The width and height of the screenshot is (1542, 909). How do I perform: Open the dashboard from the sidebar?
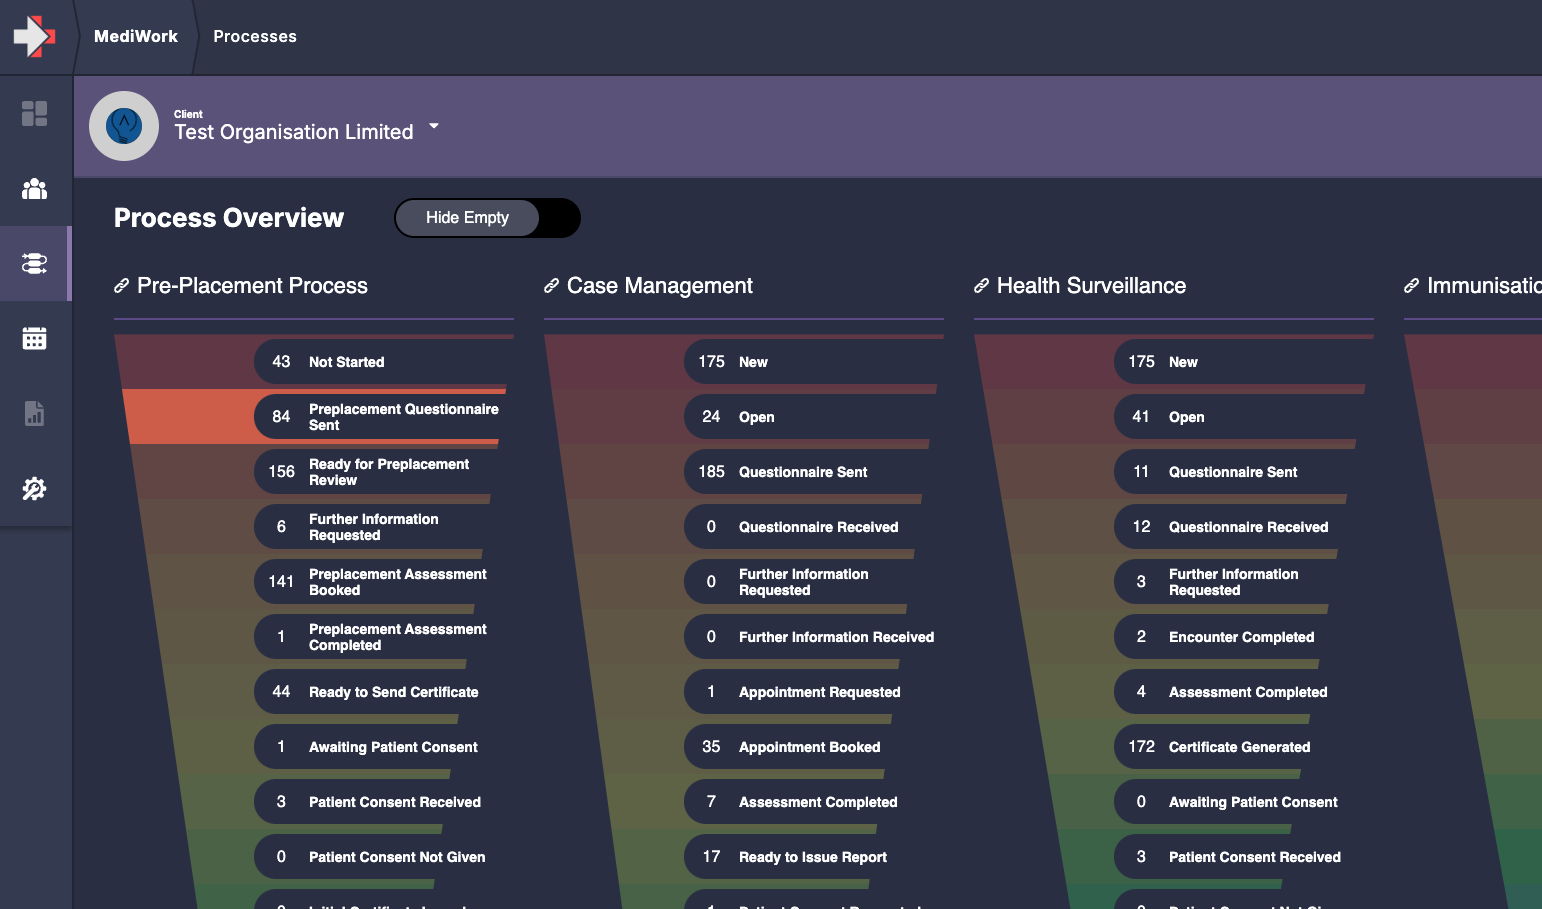(x=35, y=114)
